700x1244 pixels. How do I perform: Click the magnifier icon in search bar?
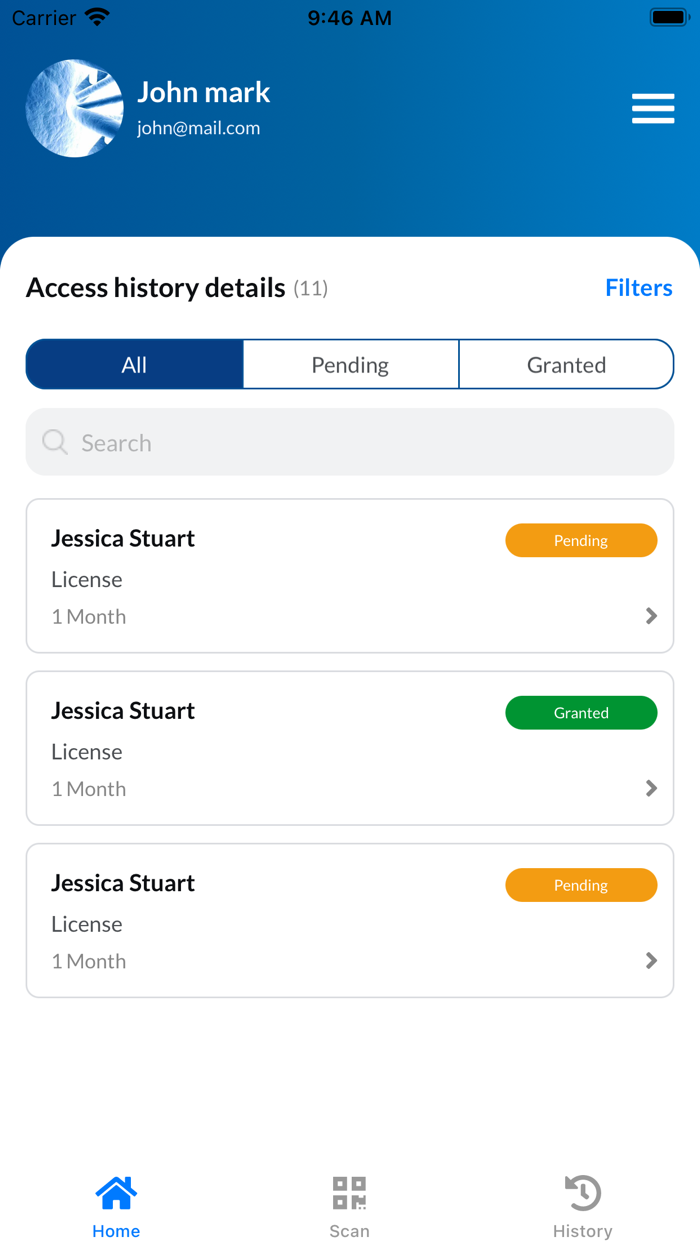pyautogui.click(x=55, y=443)
